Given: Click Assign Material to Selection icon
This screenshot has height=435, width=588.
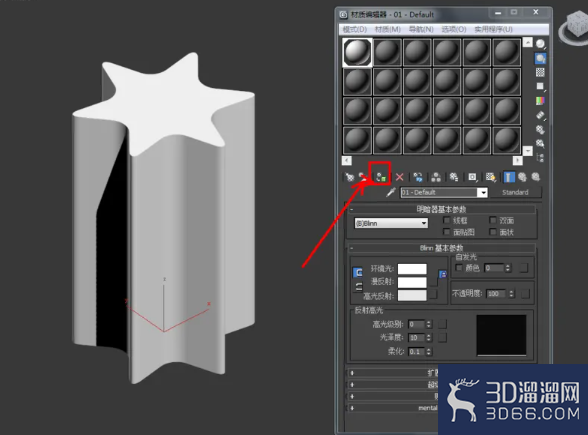Looking at the screenshot, I should pos(381,177).
